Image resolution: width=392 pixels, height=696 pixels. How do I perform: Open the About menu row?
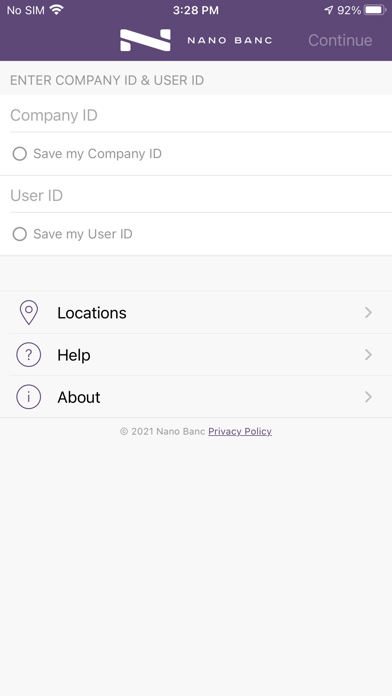[196, 397]
